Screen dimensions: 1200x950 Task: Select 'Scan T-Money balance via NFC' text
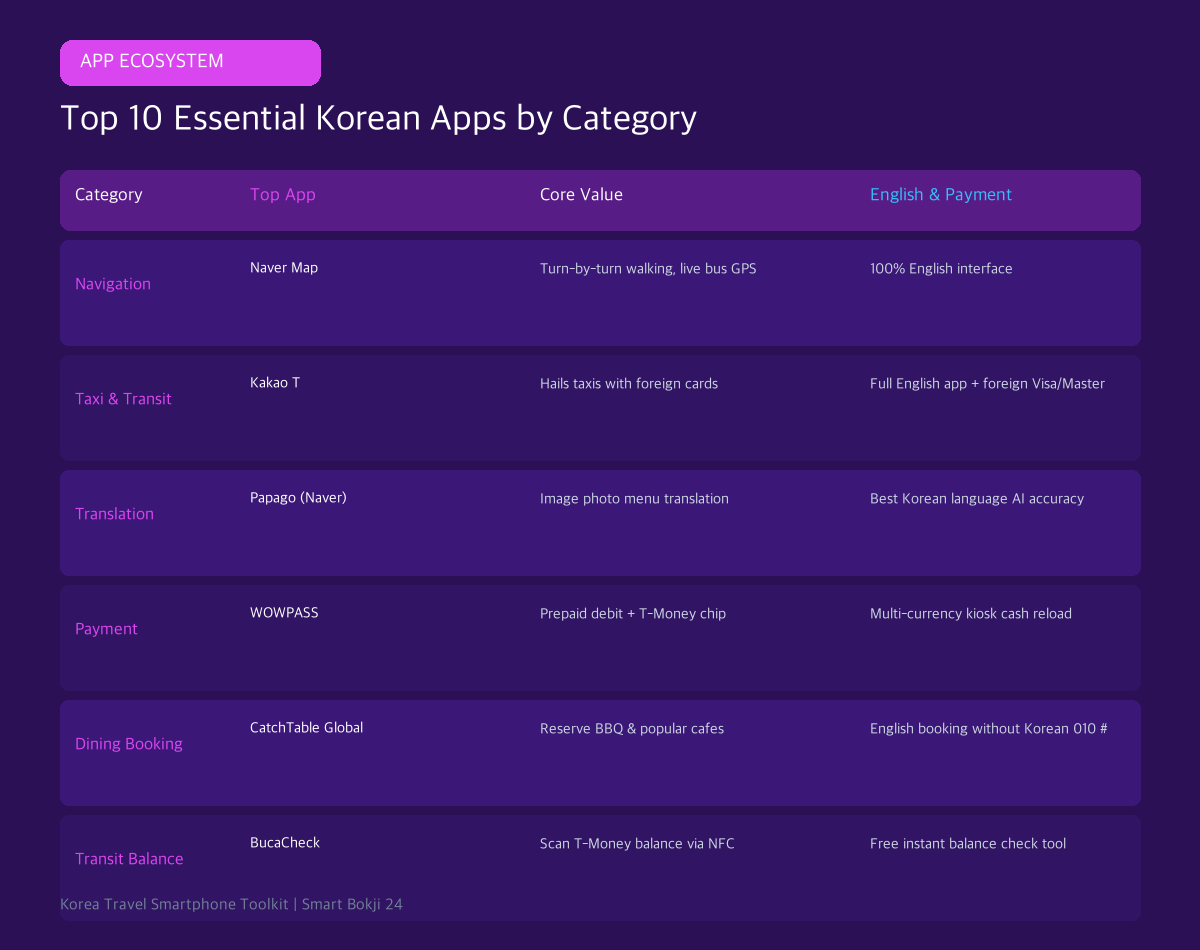coord(637,844)
